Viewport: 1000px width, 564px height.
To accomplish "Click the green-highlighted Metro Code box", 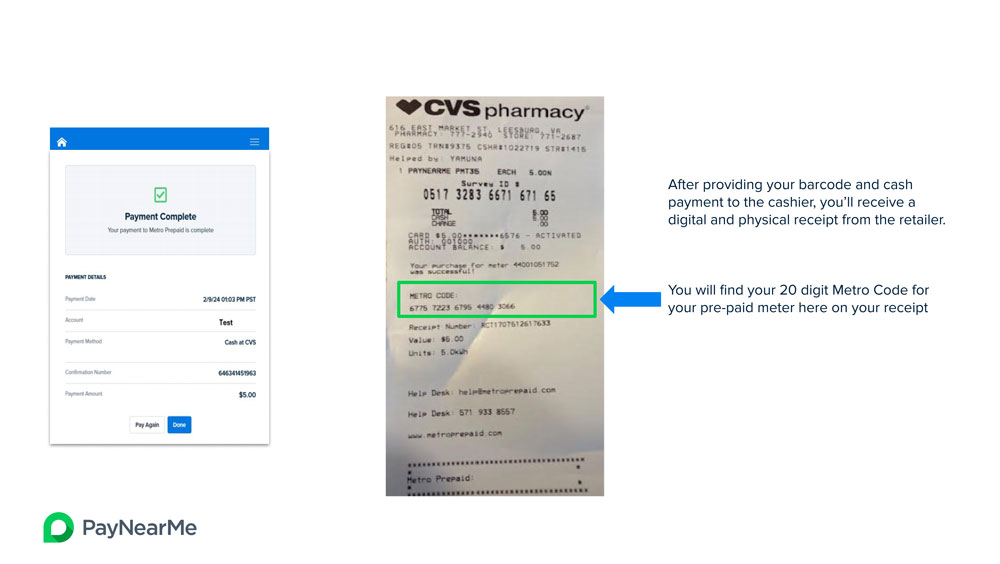I will click(497, 299).
